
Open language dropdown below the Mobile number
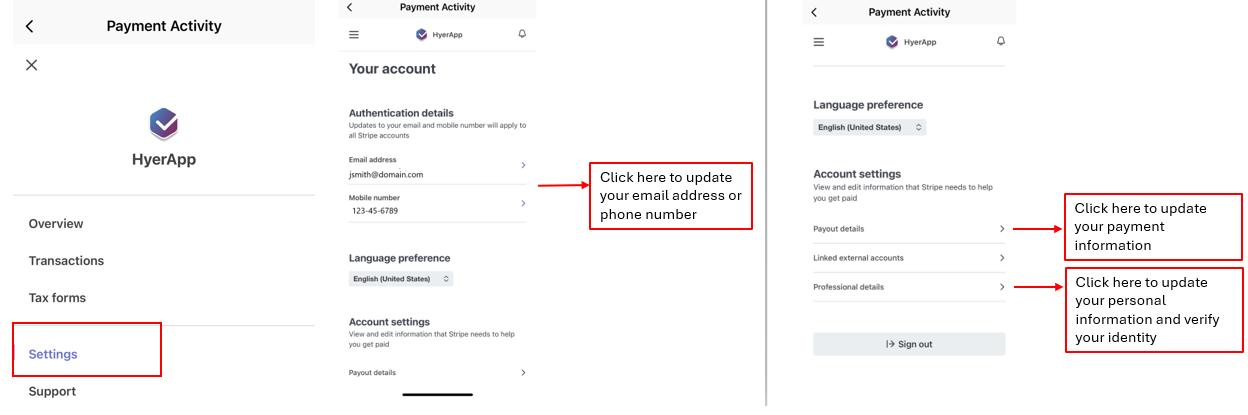[x=401, y=279]
